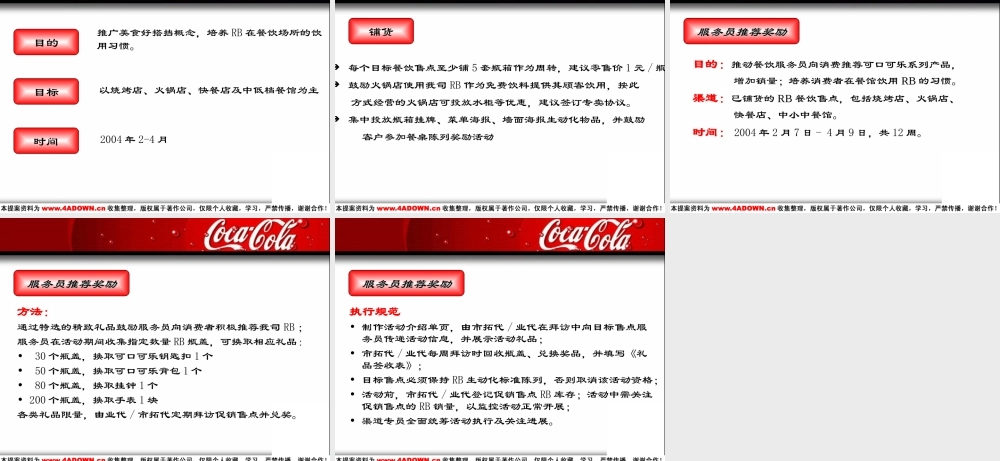Click 服务员推荐奖励 badge on the 渠道 slide

(741, 31)
